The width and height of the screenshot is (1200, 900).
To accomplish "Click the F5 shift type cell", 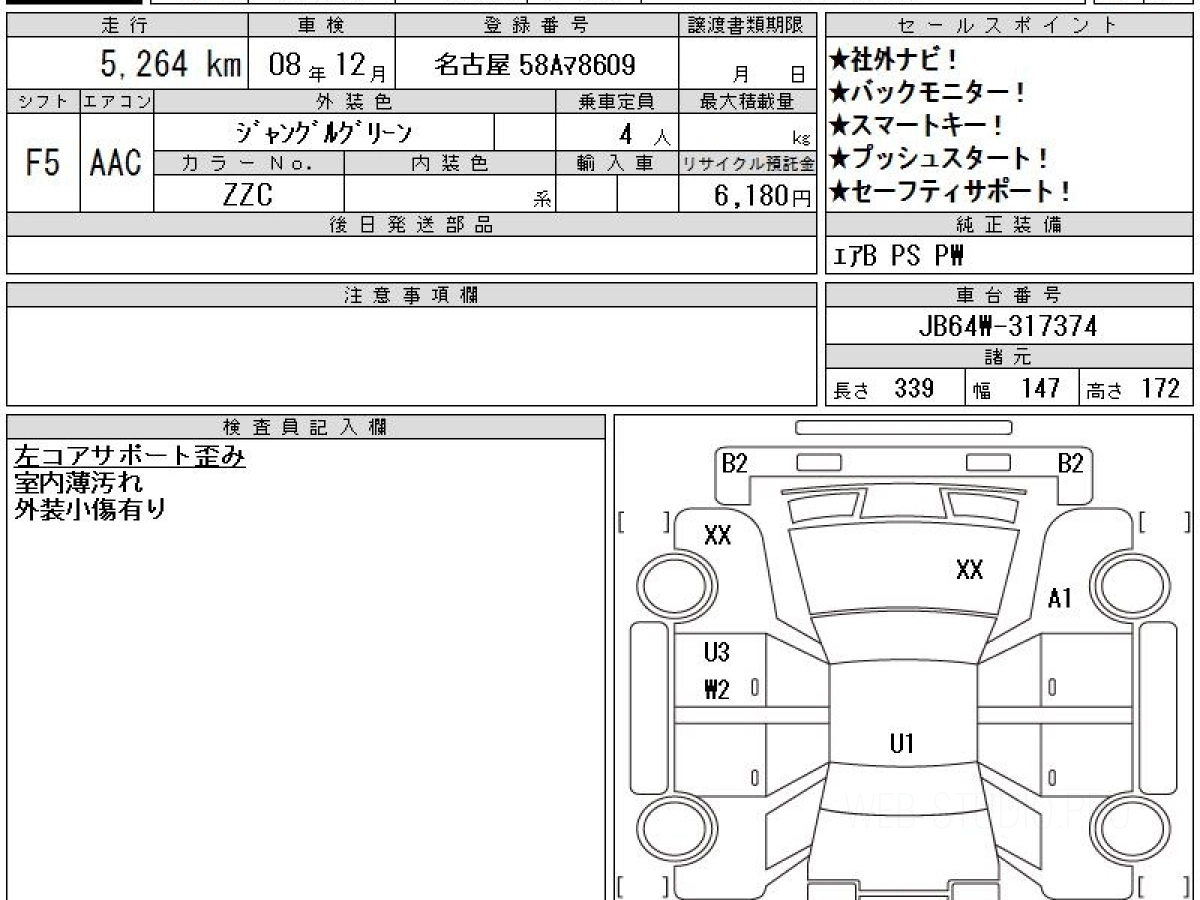I will 43,163.
